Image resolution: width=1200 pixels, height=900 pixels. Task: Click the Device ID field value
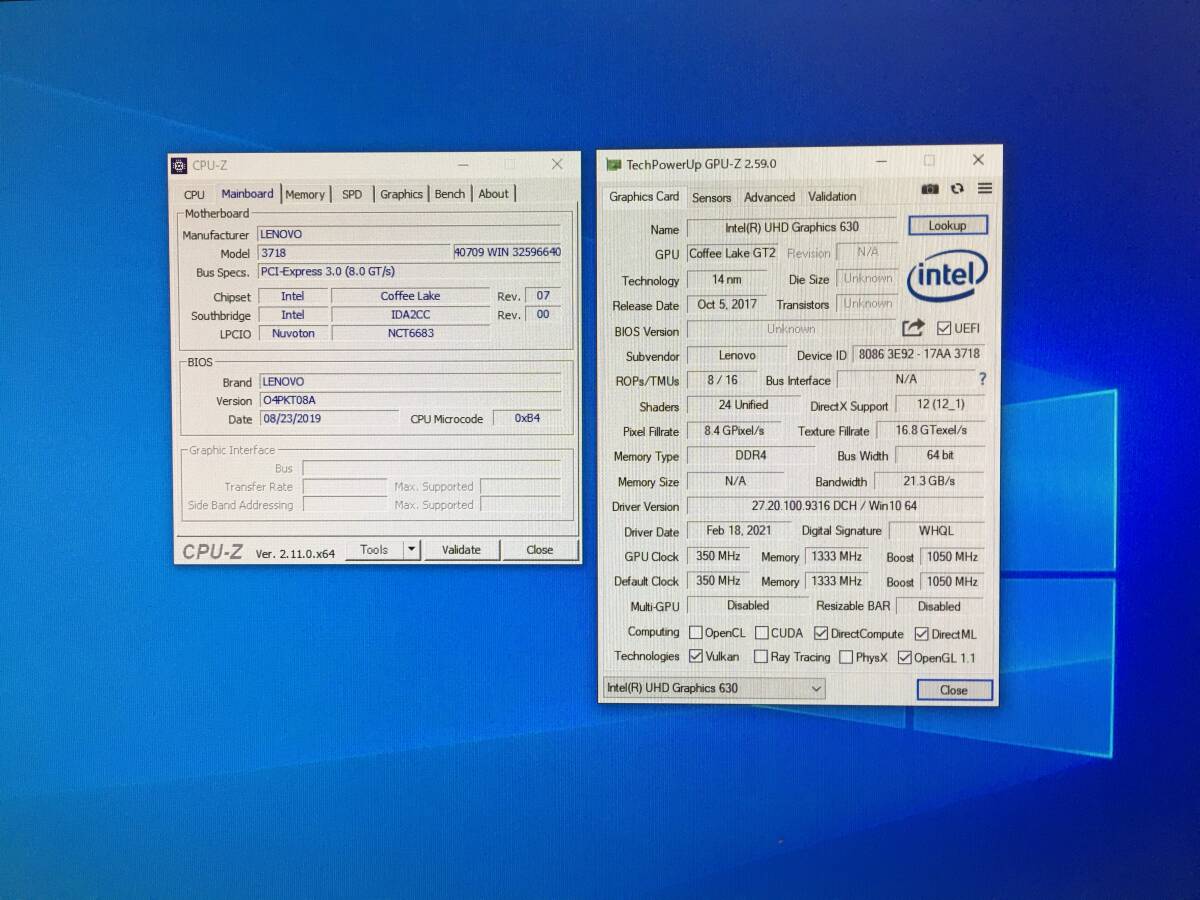coord(919,354)
